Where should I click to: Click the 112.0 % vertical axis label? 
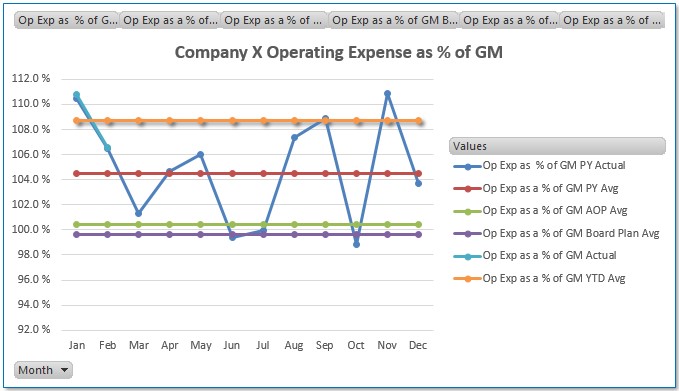(x=31, y=78)
